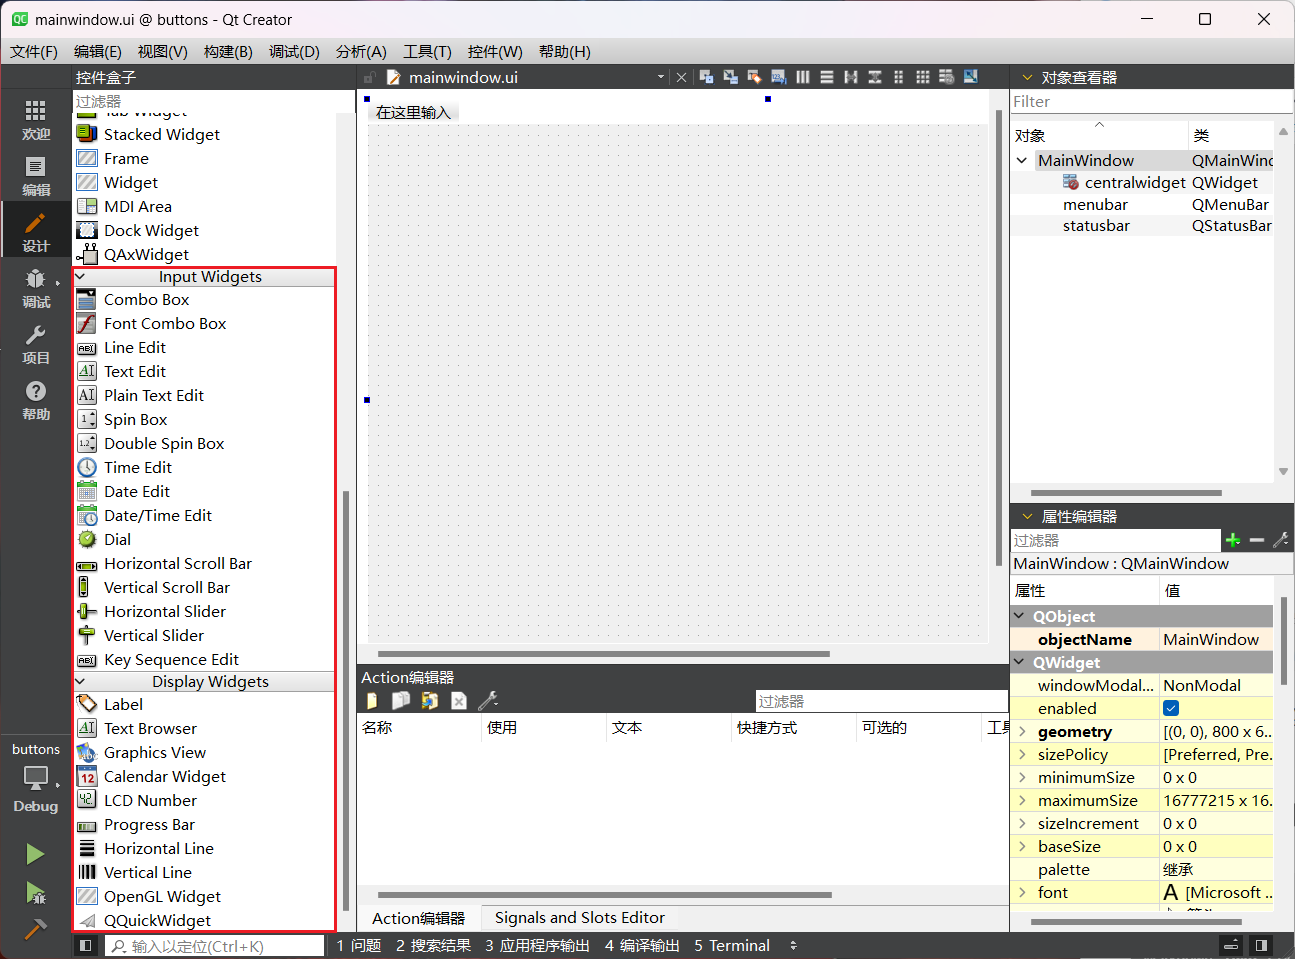The width and height of the screenshot is (1295, 959).
Task: Collapse MainWindow tree node
Action: click(1022, 160)
